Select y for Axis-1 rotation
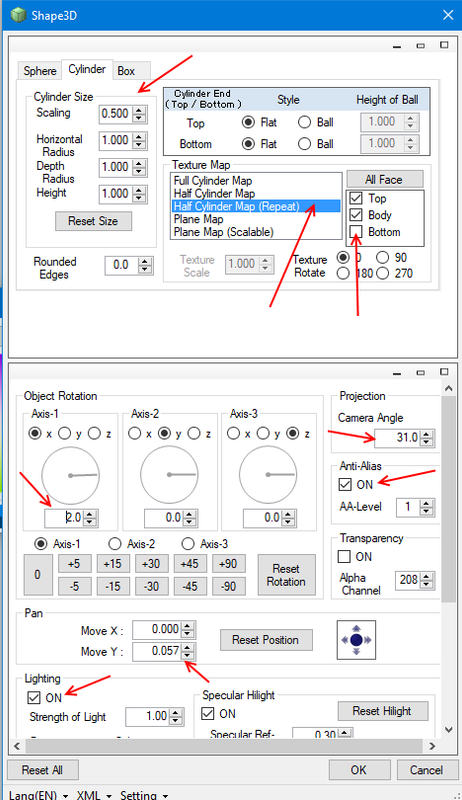 [64, 434]
